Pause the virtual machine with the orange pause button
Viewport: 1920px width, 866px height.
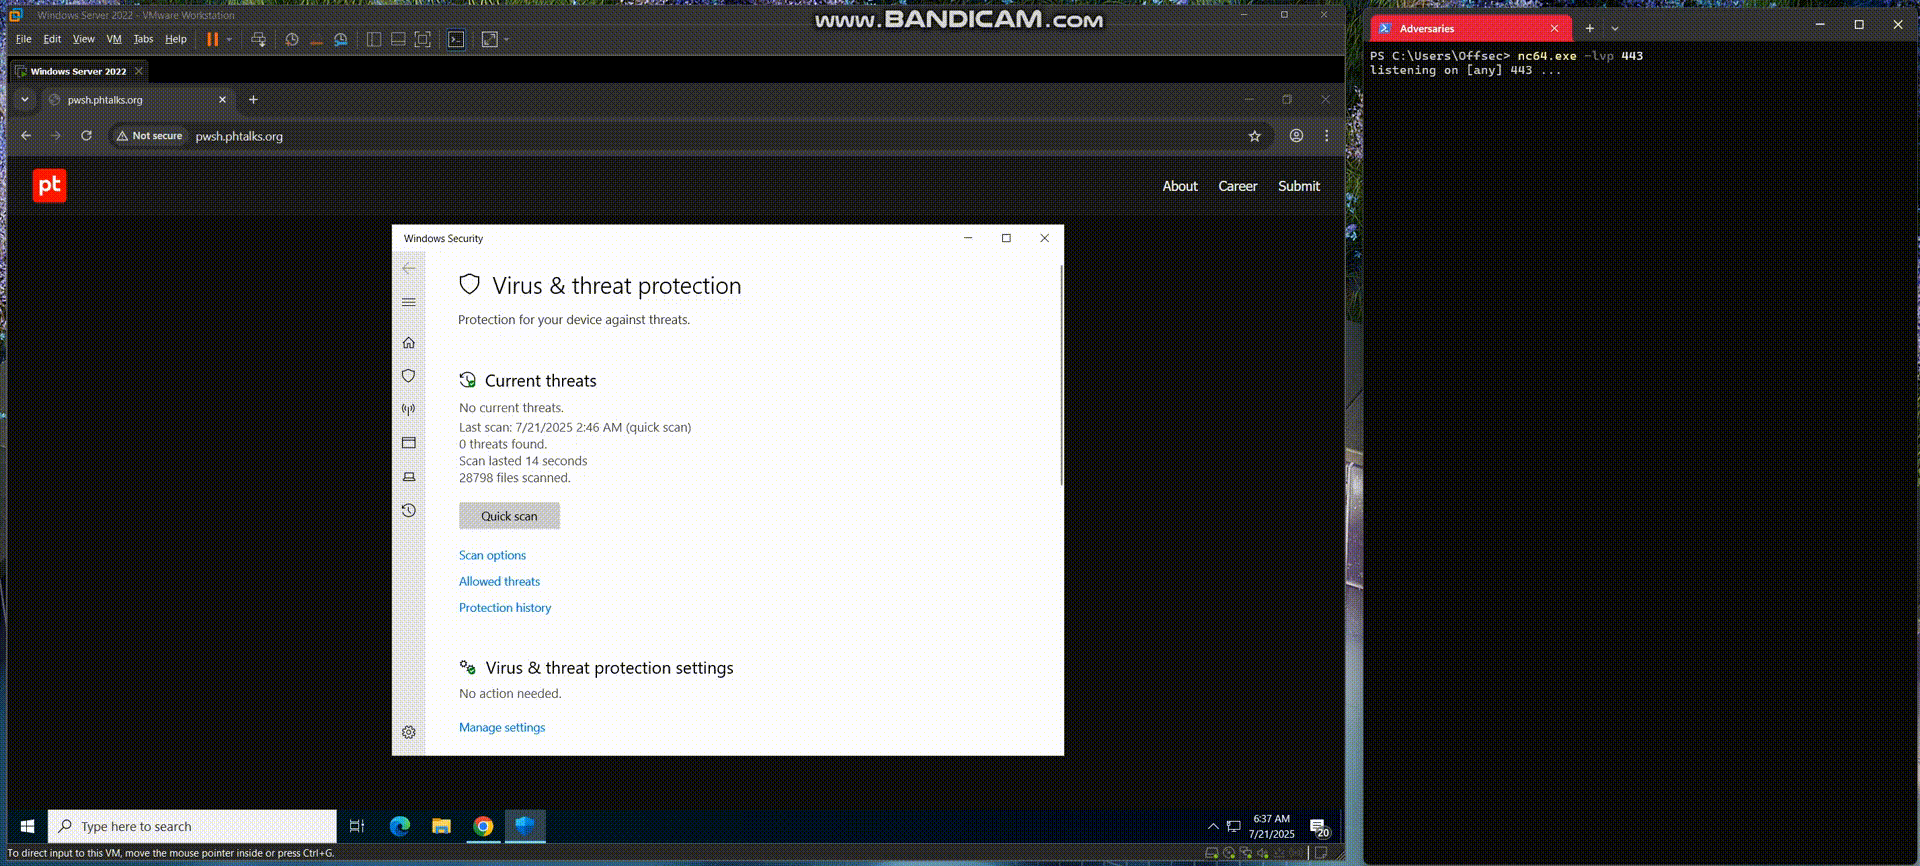[212, 39]
